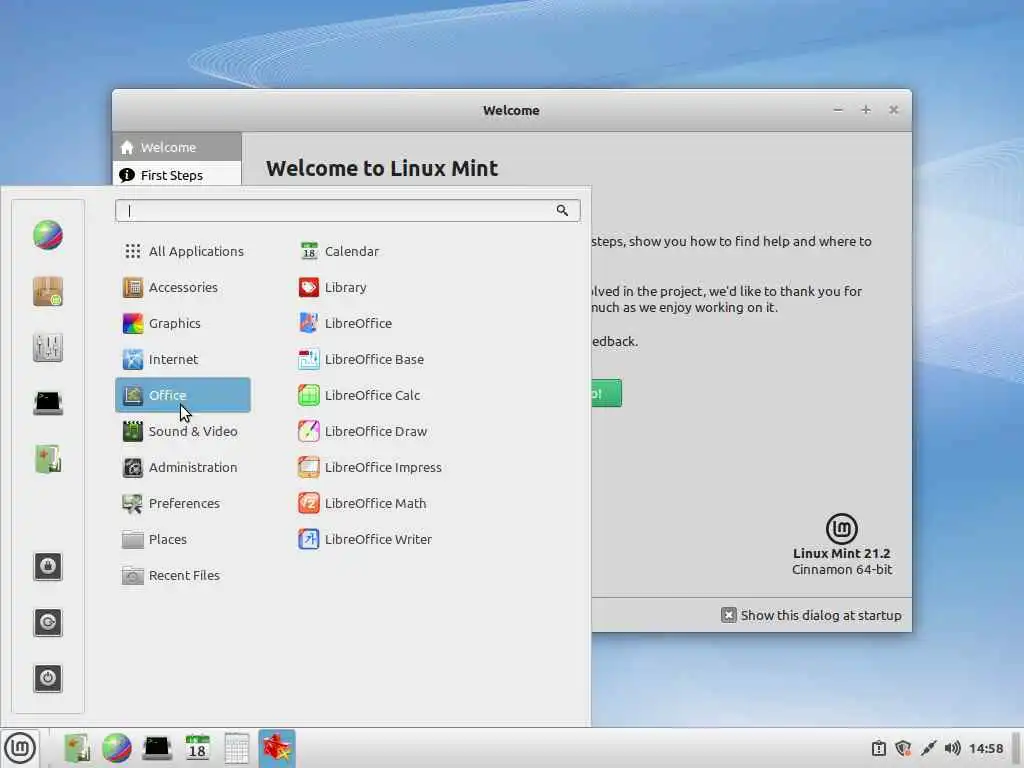
Task: Click the search magnifier icon in menu
Action: (562, 210)
